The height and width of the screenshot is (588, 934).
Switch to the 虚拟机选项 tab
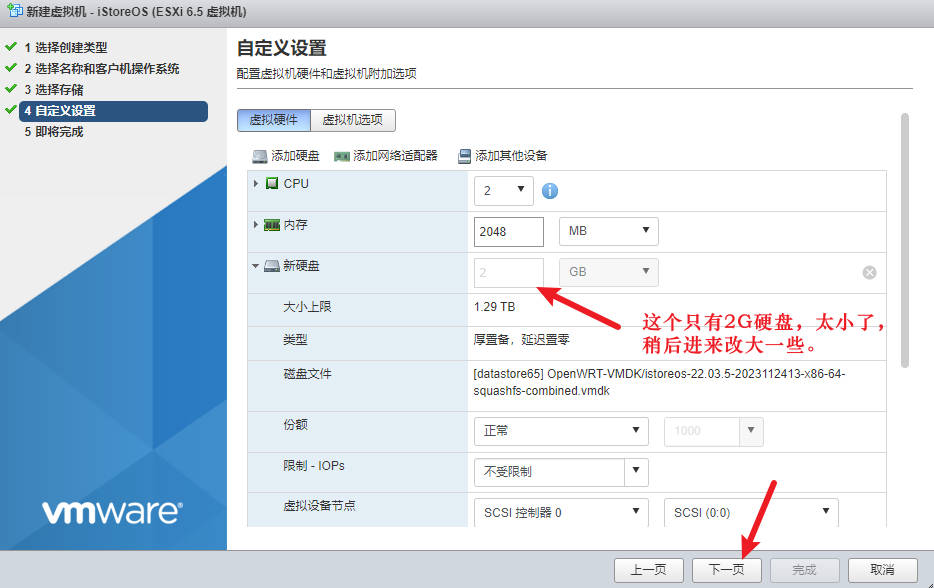coord(353,120)
